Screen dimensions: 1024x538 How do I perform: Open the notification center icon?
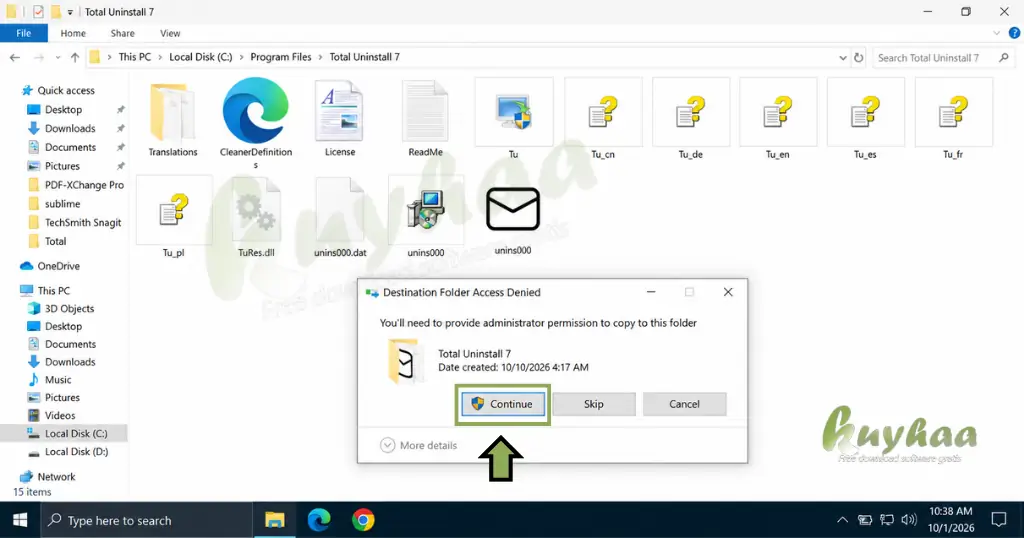(999, 520)
